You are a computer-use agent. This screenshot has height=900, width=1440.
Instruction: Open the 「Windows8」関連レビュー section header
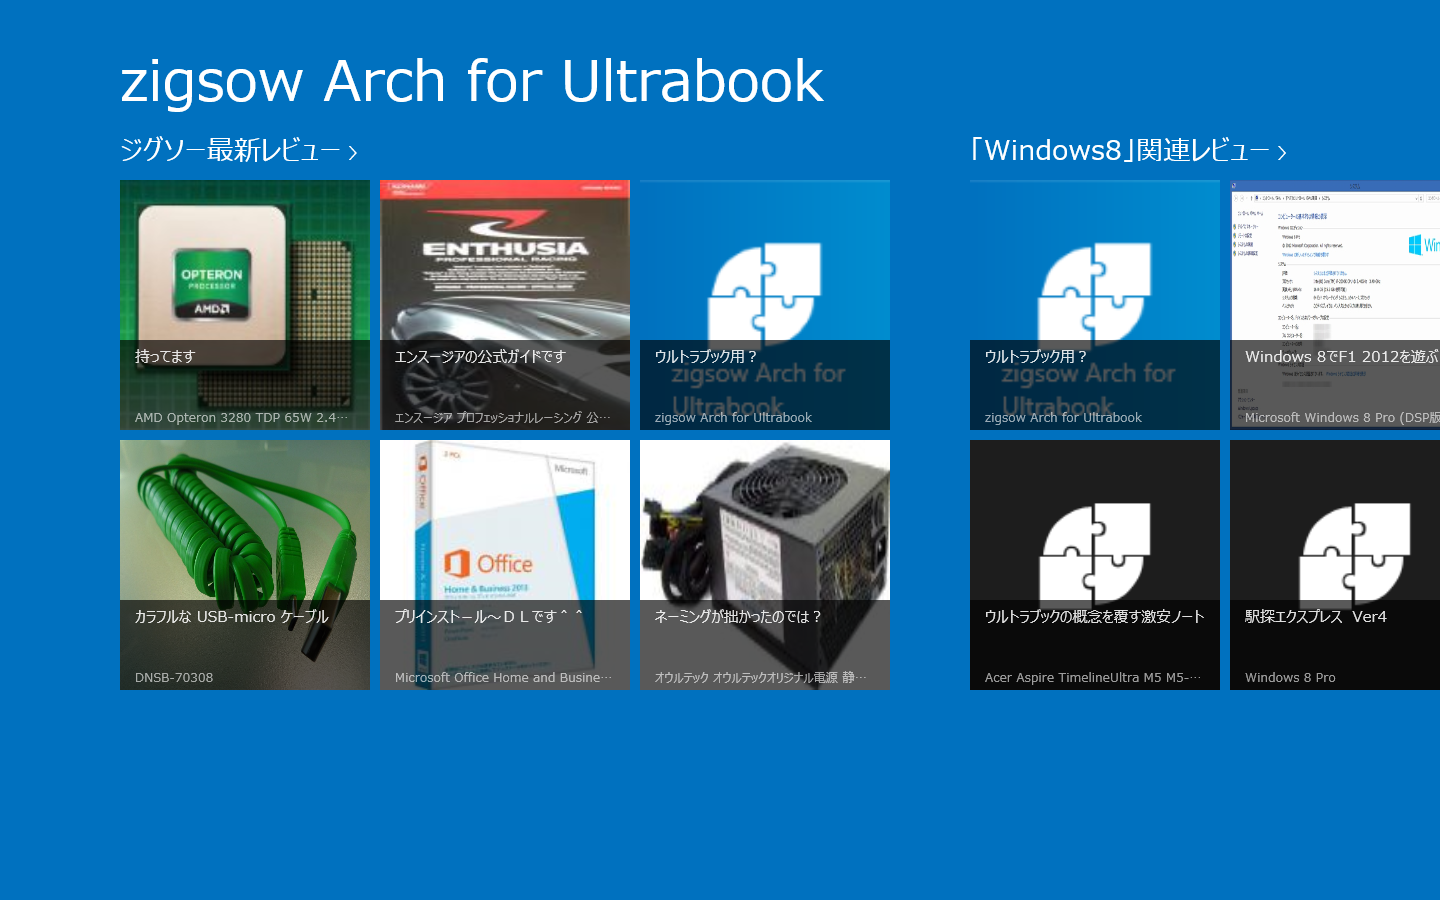click(x=1128, y=150)
